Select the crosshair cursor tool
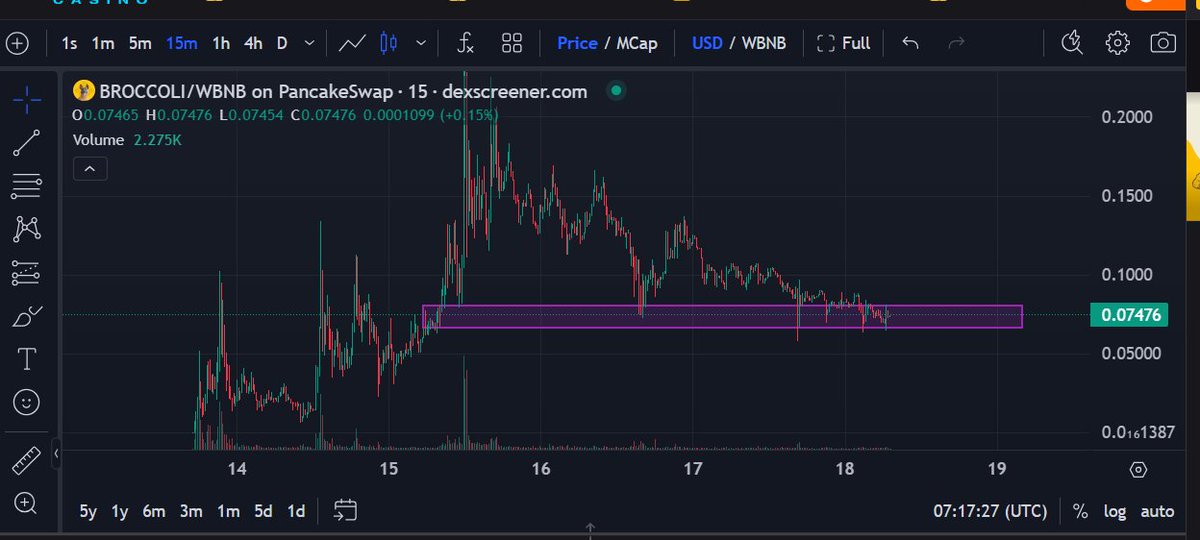 pos(27,98)
